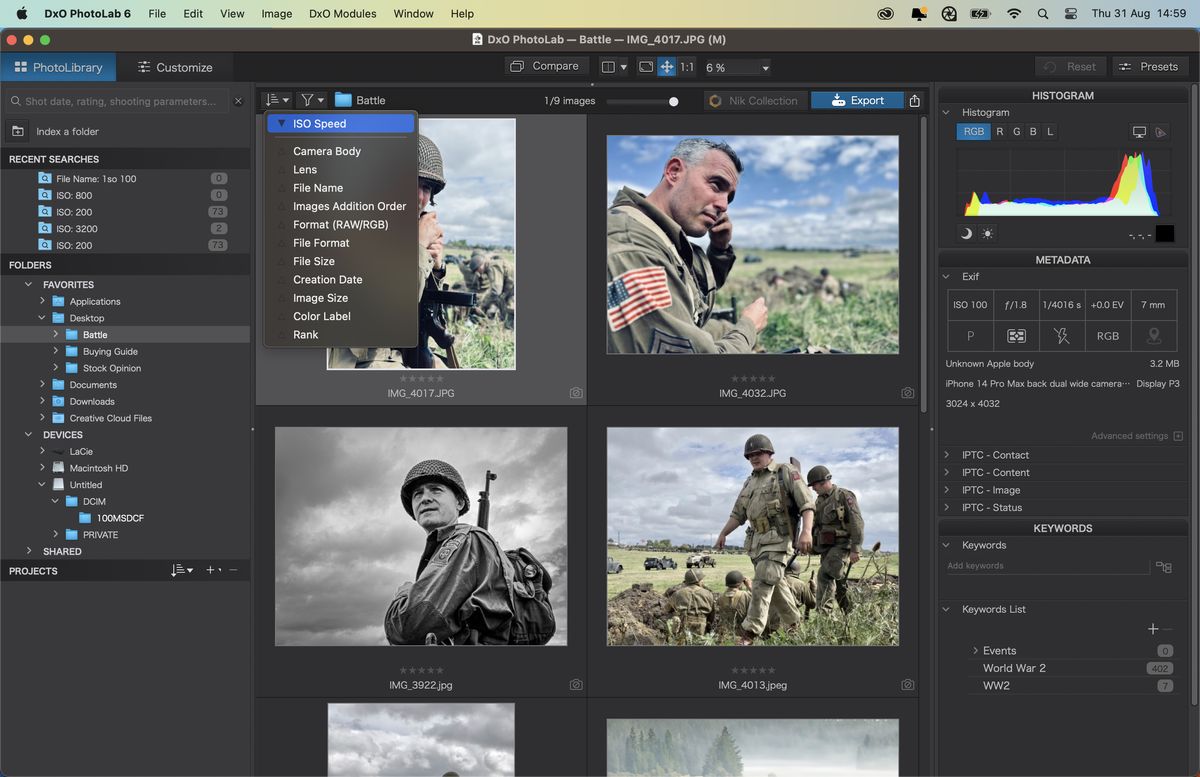Switch to the Customize tab
Screen dimensions: 1200x777
click(x=175, y=67)
